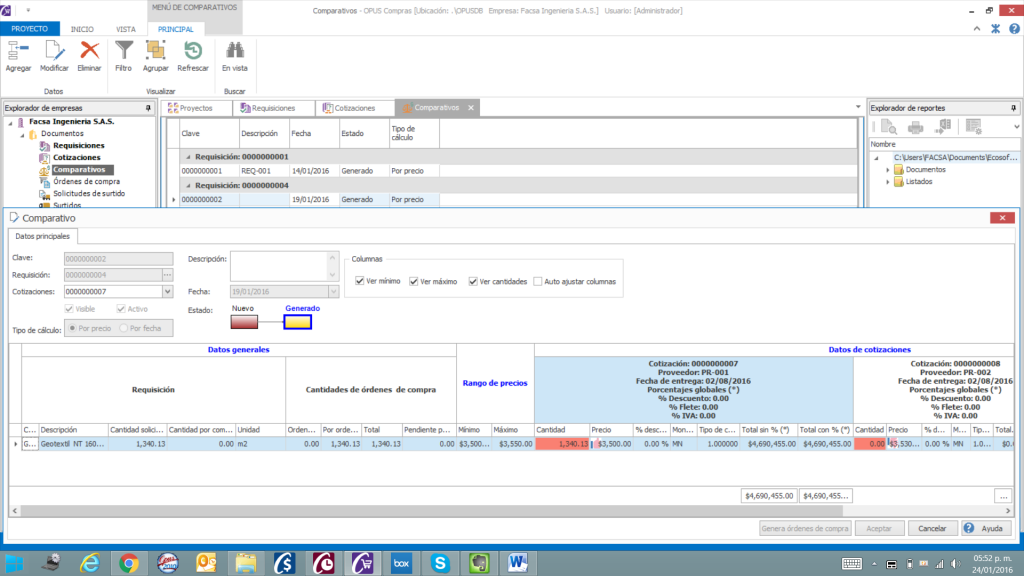This screenshot has width=1024, height=576.
Task: Enable Auto ajustar columnas checkbox
Action: tap(538, 282)
